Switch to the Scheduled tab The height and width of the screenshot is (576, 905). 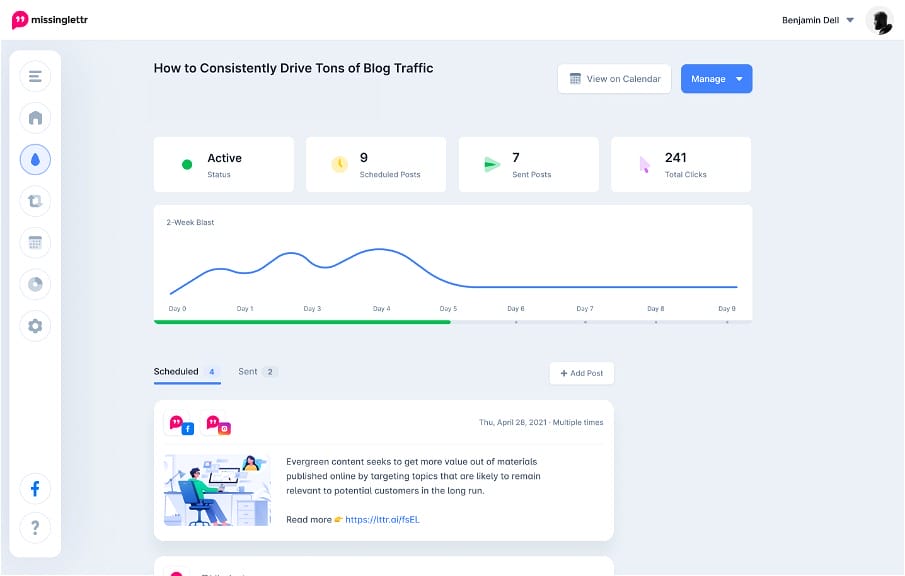(186, 372)
